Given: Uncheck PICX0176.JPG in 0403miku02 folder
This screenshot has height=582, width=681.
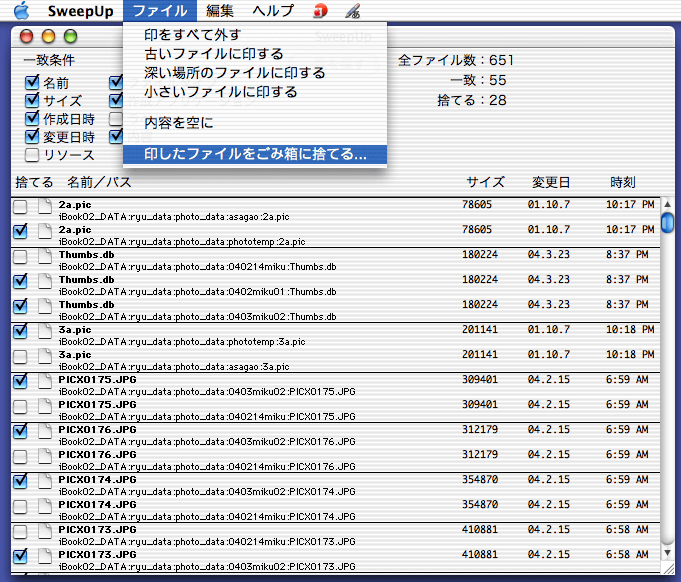Looking at the screenshot, I should (20, 431).
